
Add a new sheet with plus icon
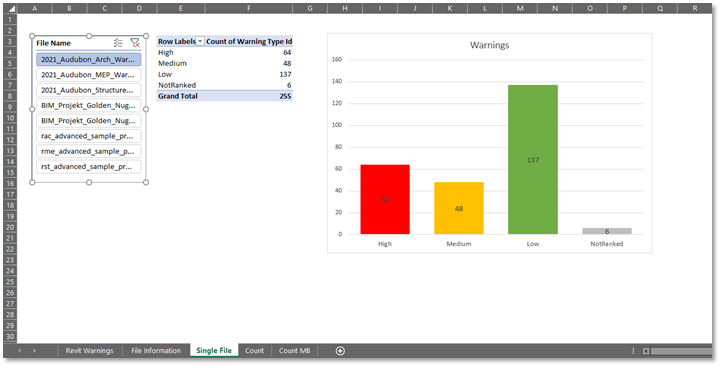click(340, 351)
